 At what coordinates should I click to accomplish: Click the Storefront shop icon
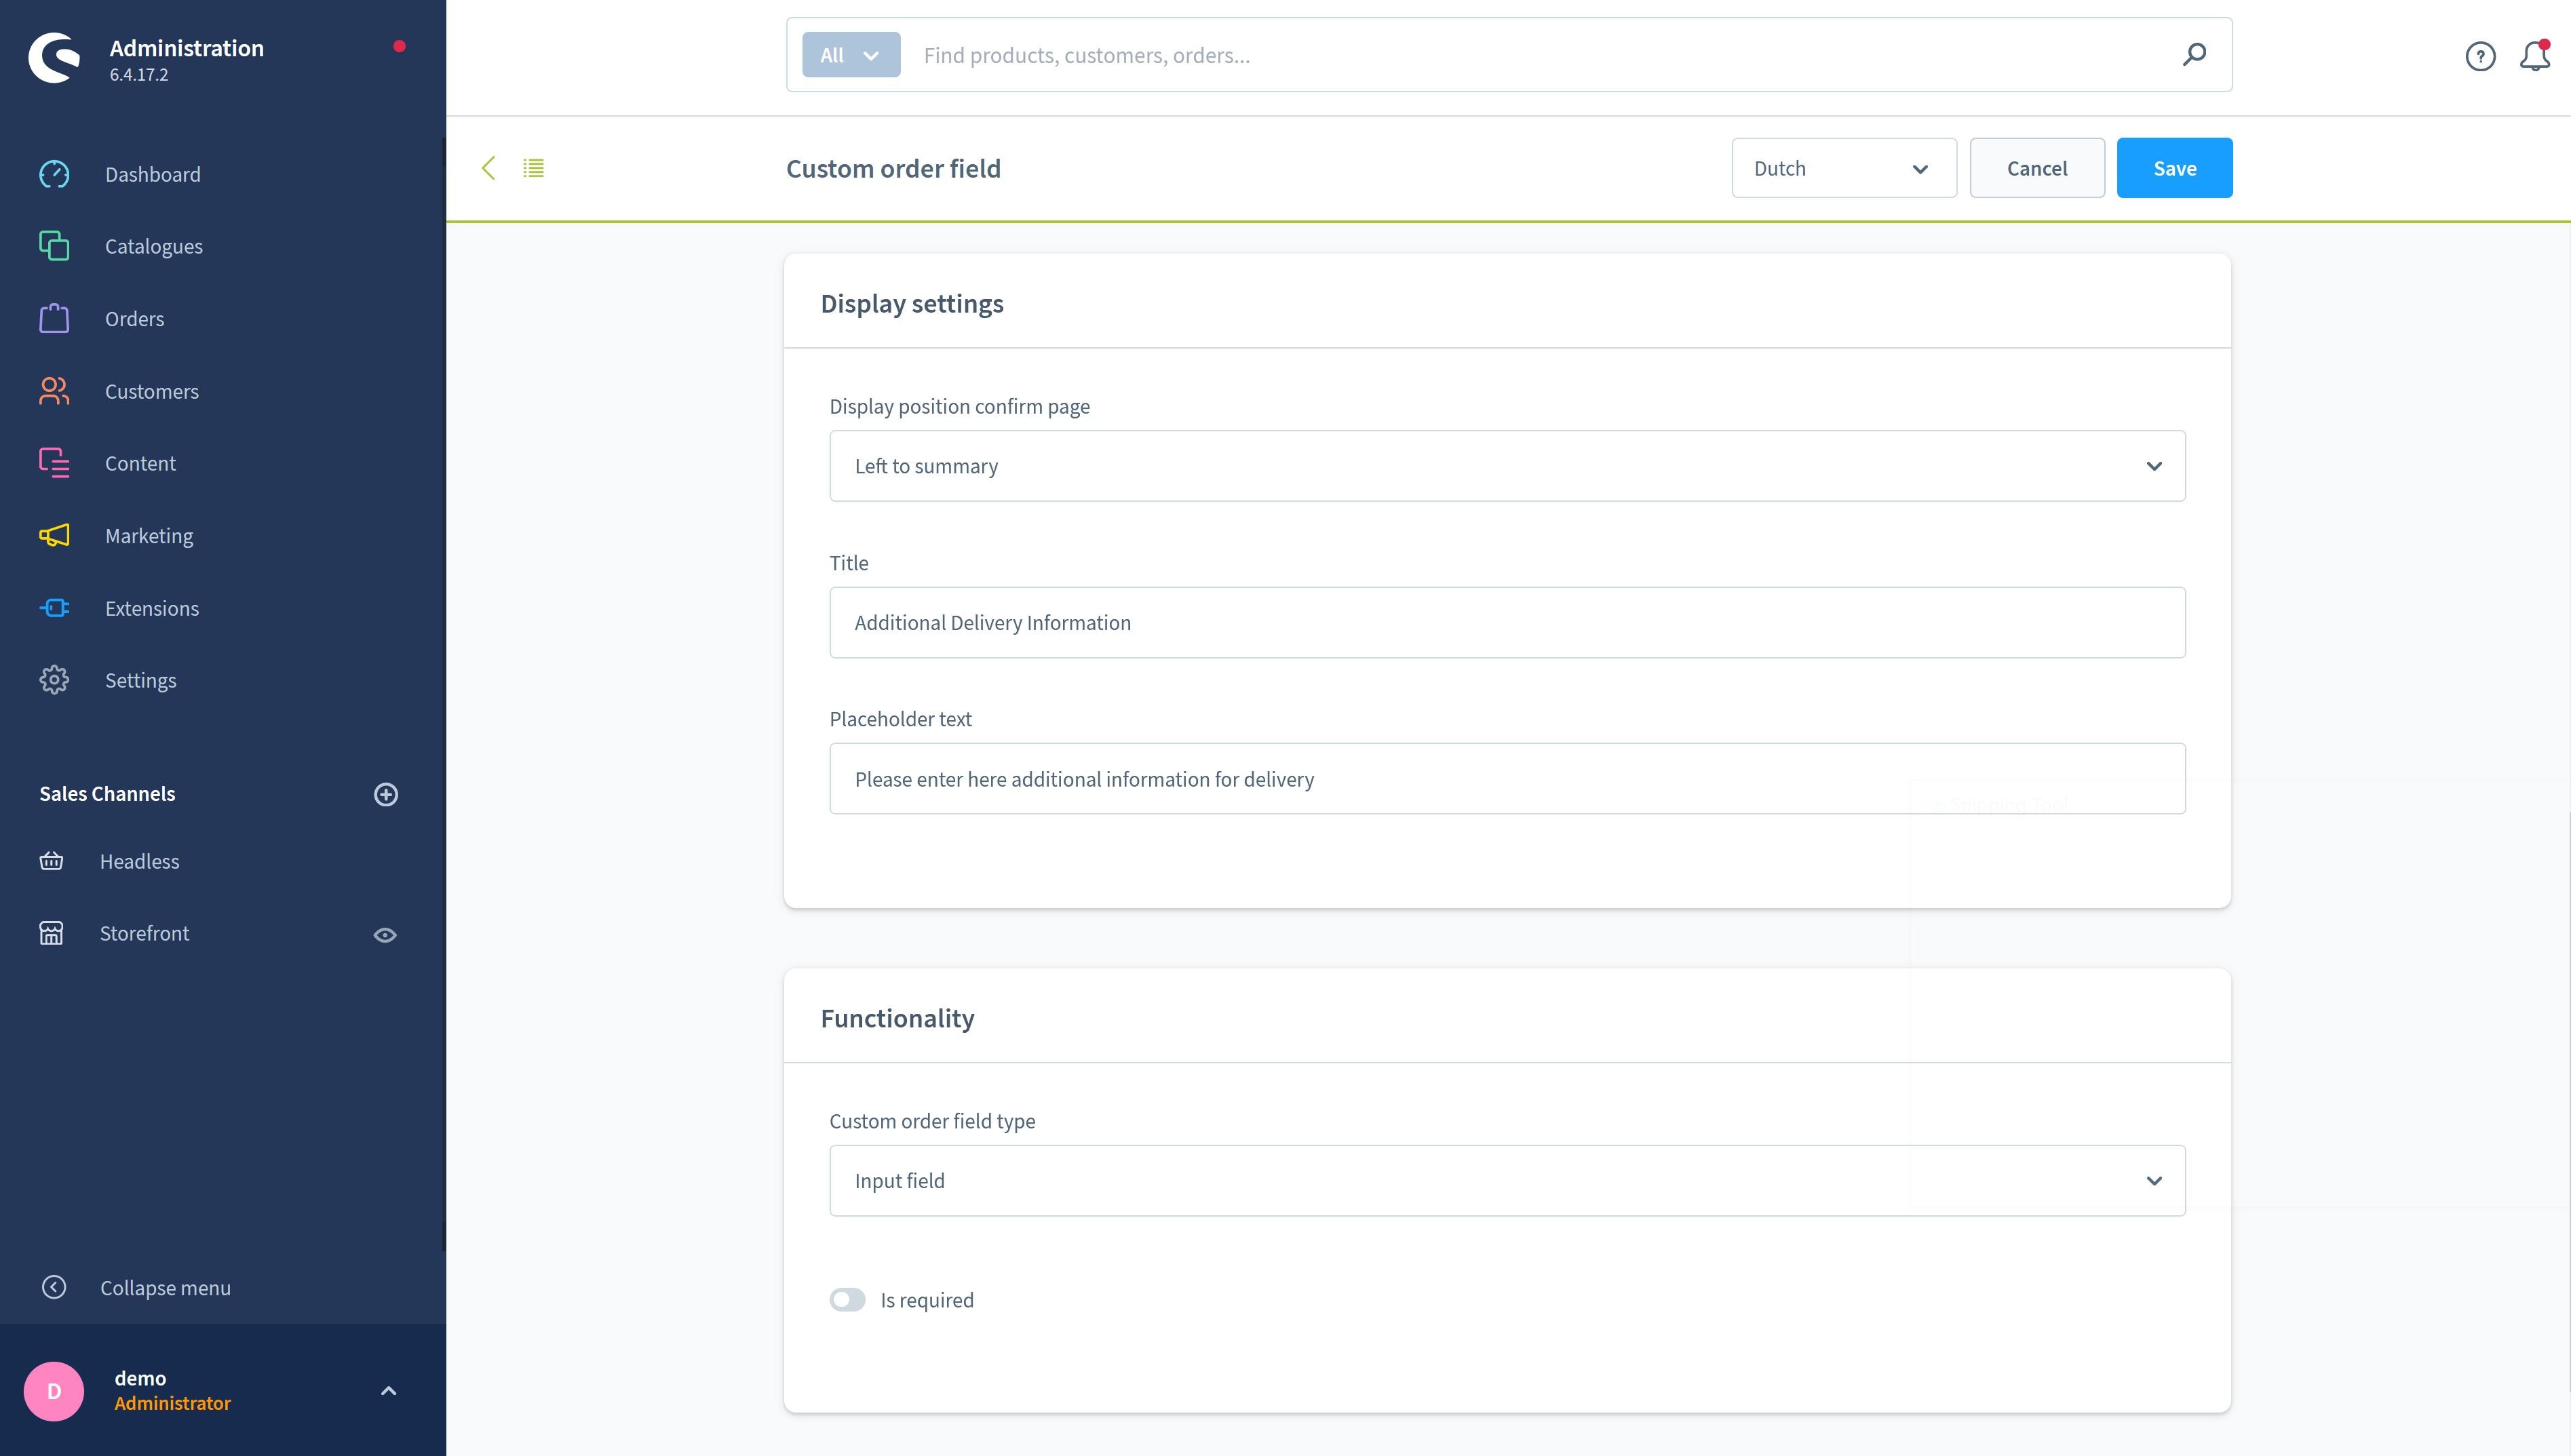click(x=51, y=933)
